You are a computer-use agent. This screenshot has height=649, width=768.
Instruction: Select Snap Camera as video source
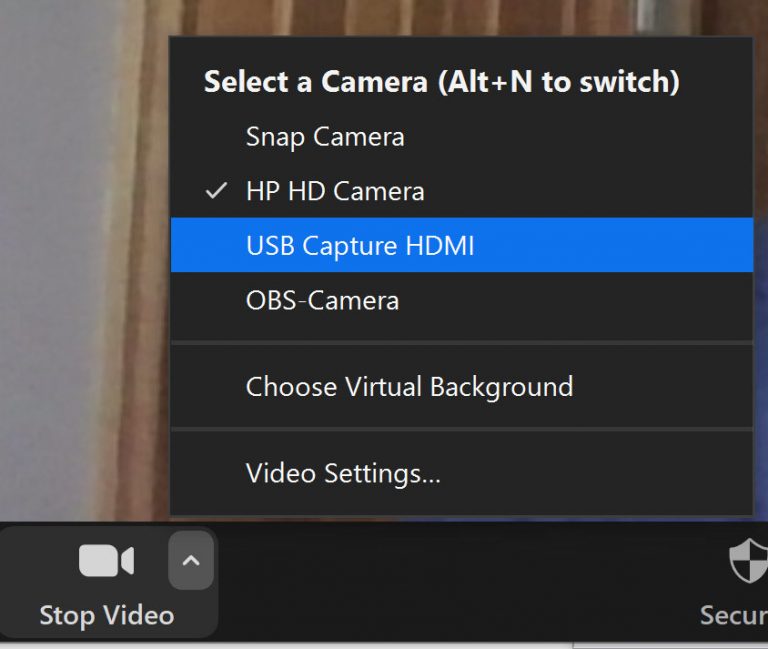pyautogui.click(x=325, y=137)
